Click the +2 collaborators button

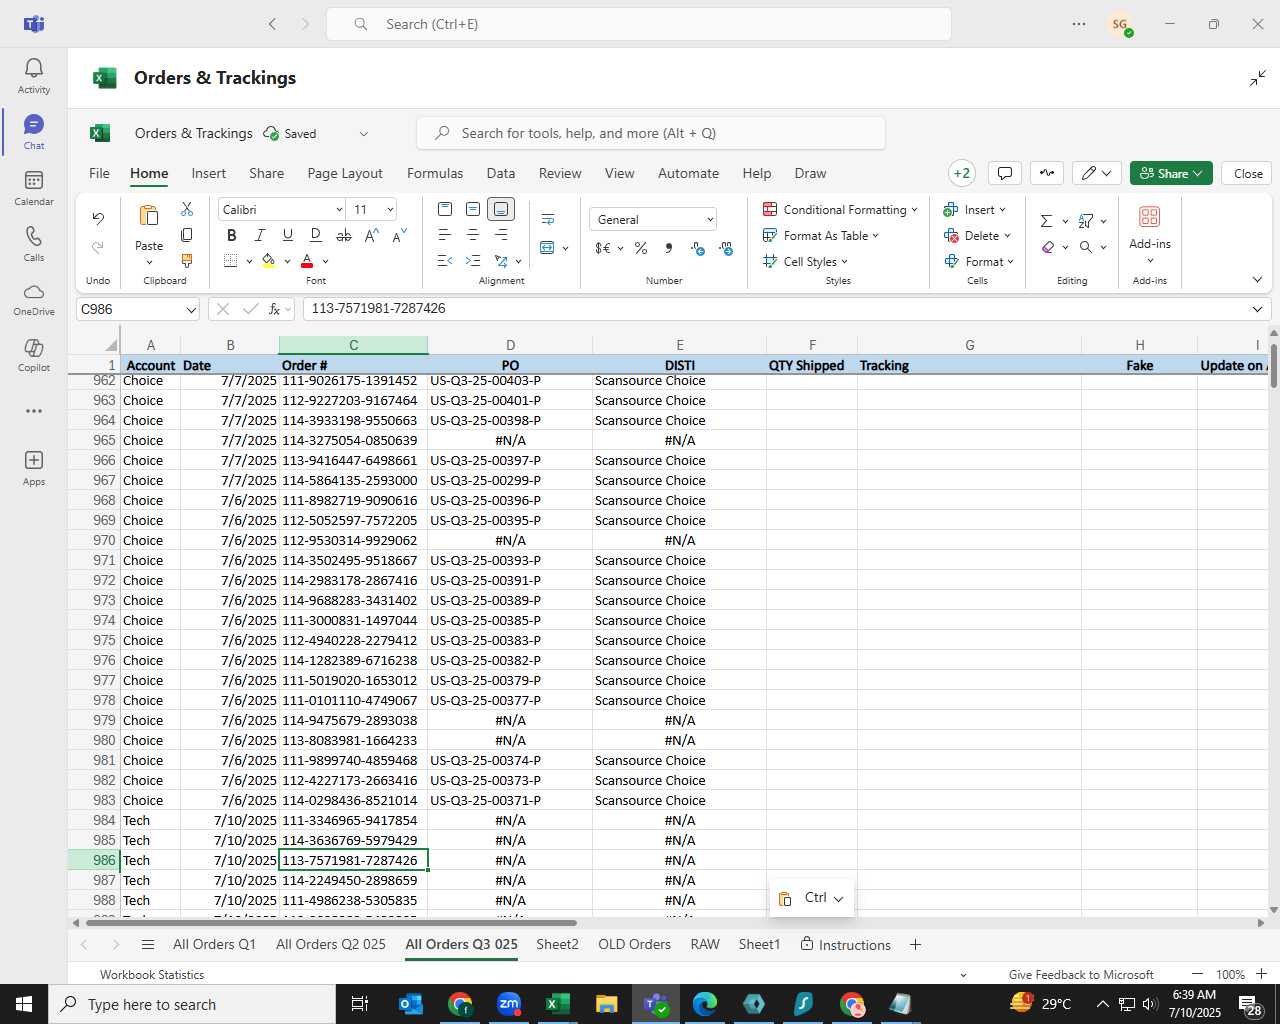pyautogui.click(x=962, y=173)
